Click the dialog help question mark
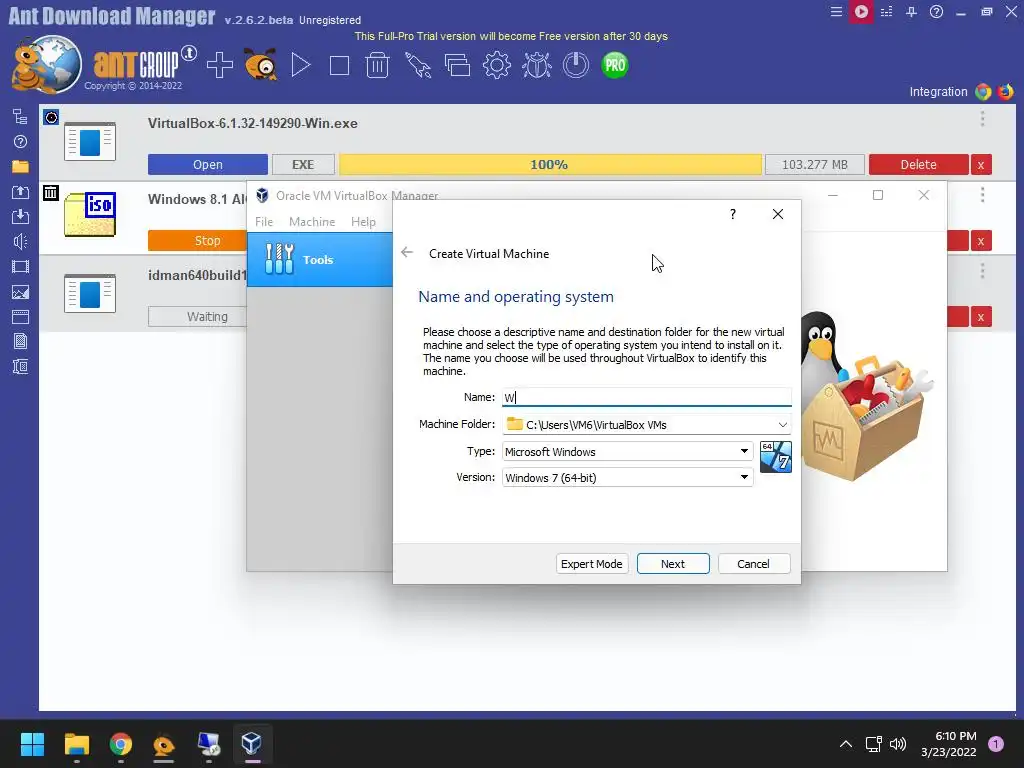 tap(733, 214)
